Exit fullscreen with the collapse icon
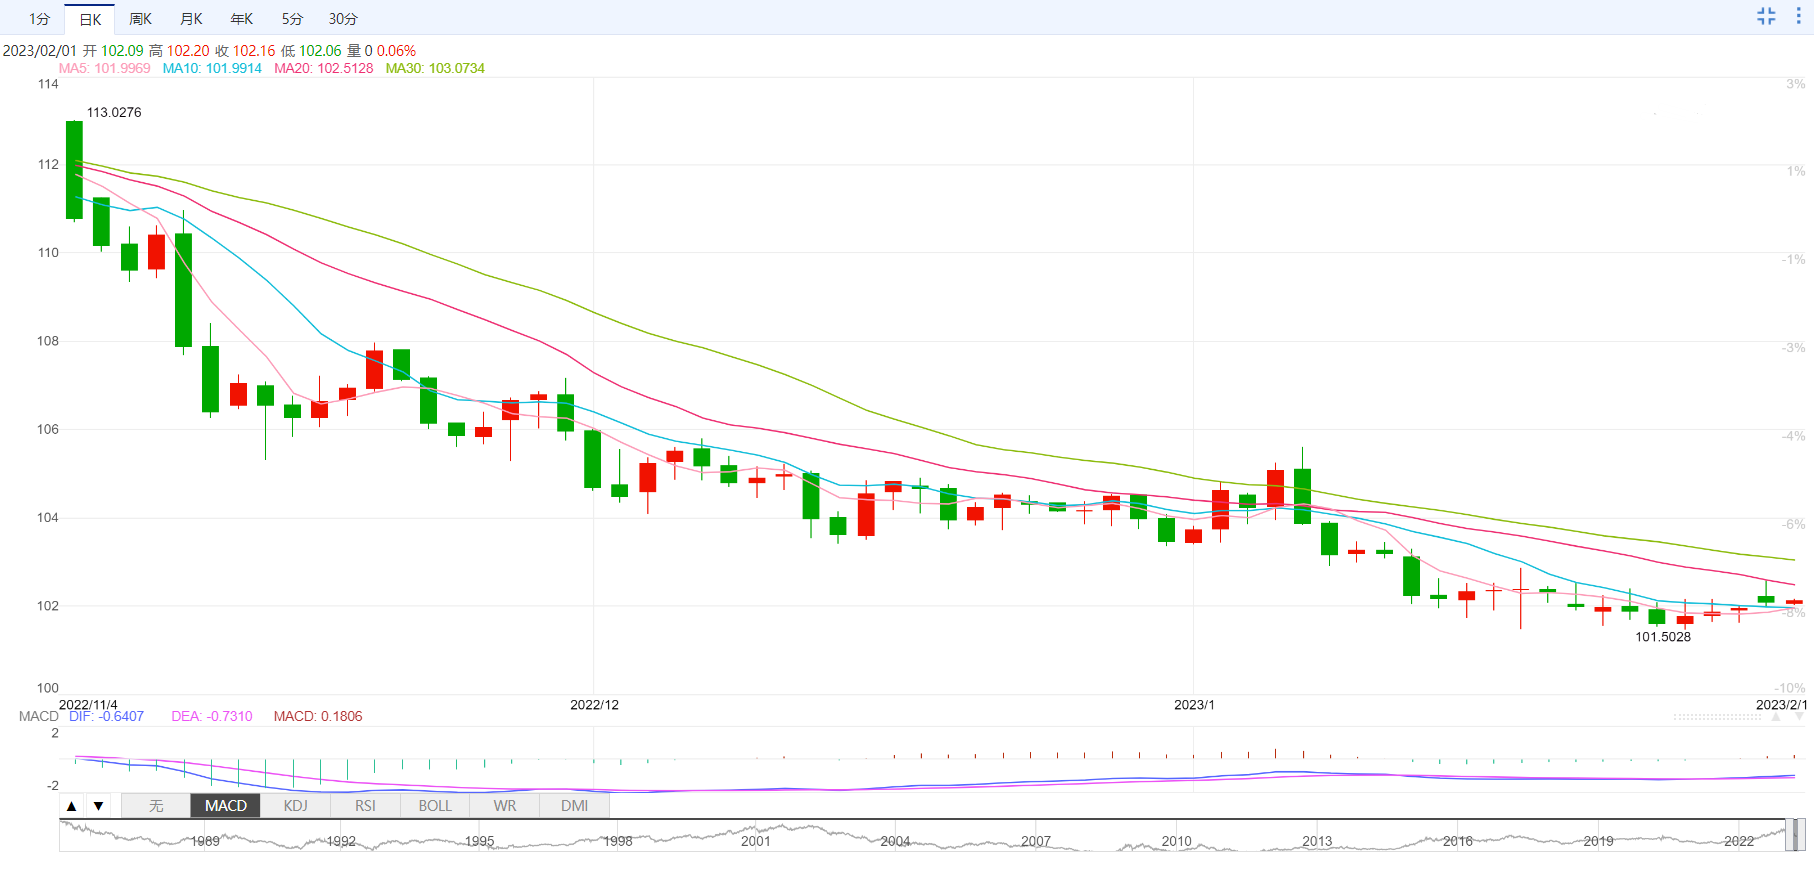Viewport: 1814px width, 882px height. click(1766, 16)
